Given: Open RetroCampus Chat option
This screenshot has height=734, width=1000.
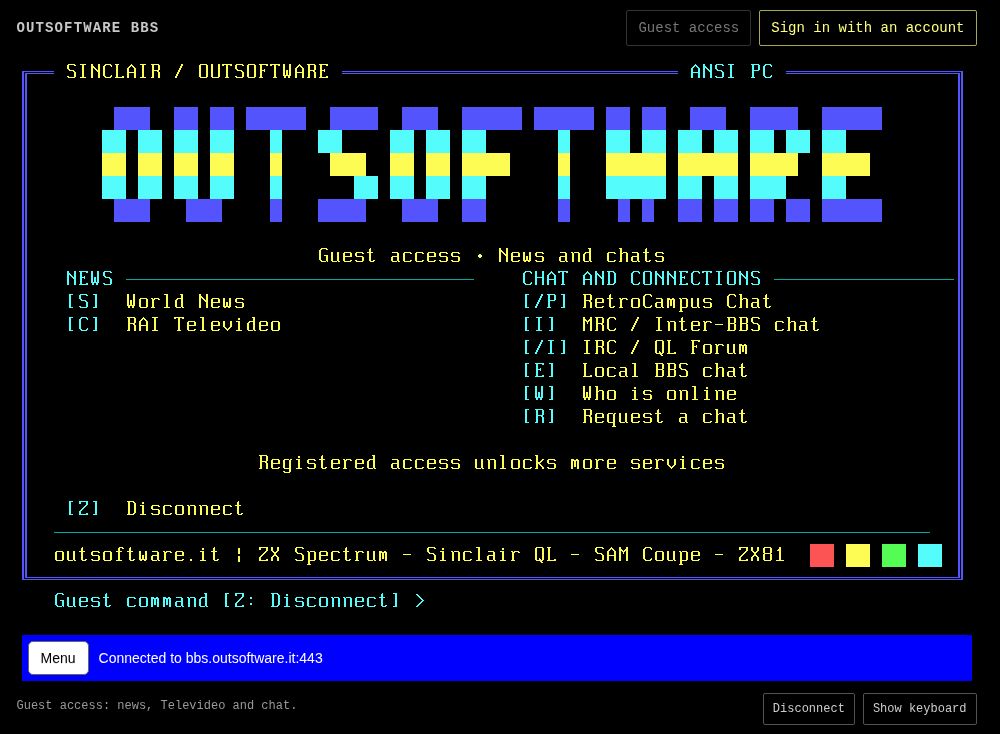Looking at the screenshot, I should click(647, 302).
